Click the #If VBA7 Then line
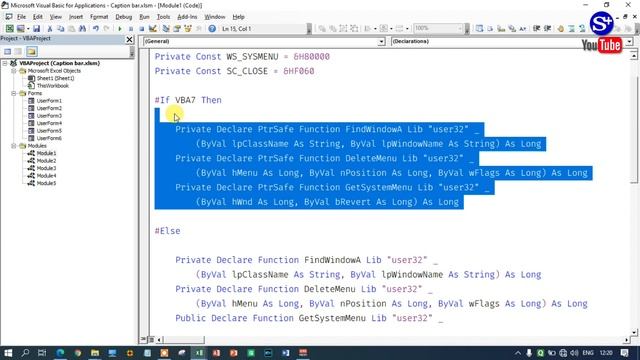Image resolution: width=640 pixels, height=360 pixels. [x=188, y=100]
